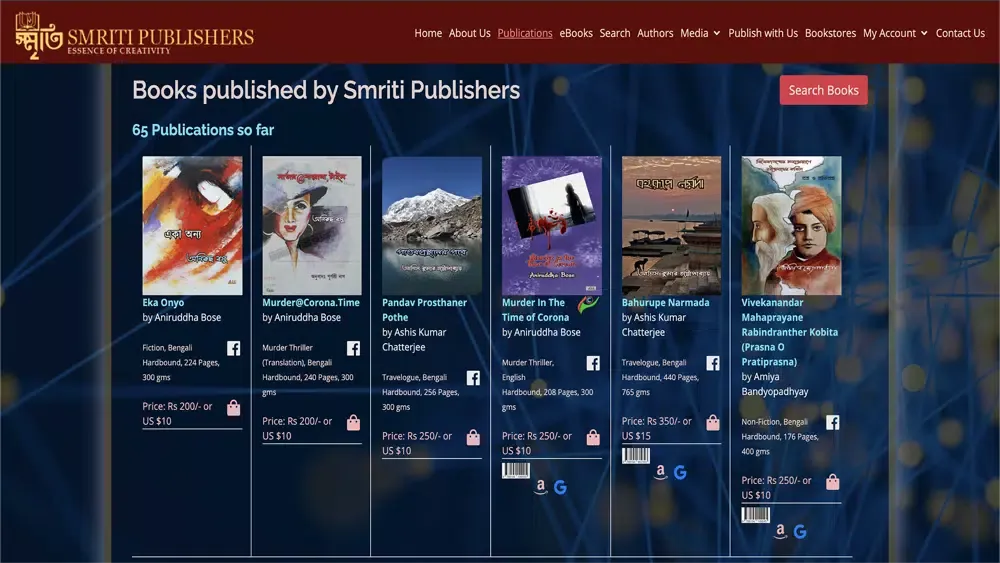1000x563 pixels.
Task: Open Facebook share for Vivekanandar Mahaprayane book
Action: click(833, 422)
